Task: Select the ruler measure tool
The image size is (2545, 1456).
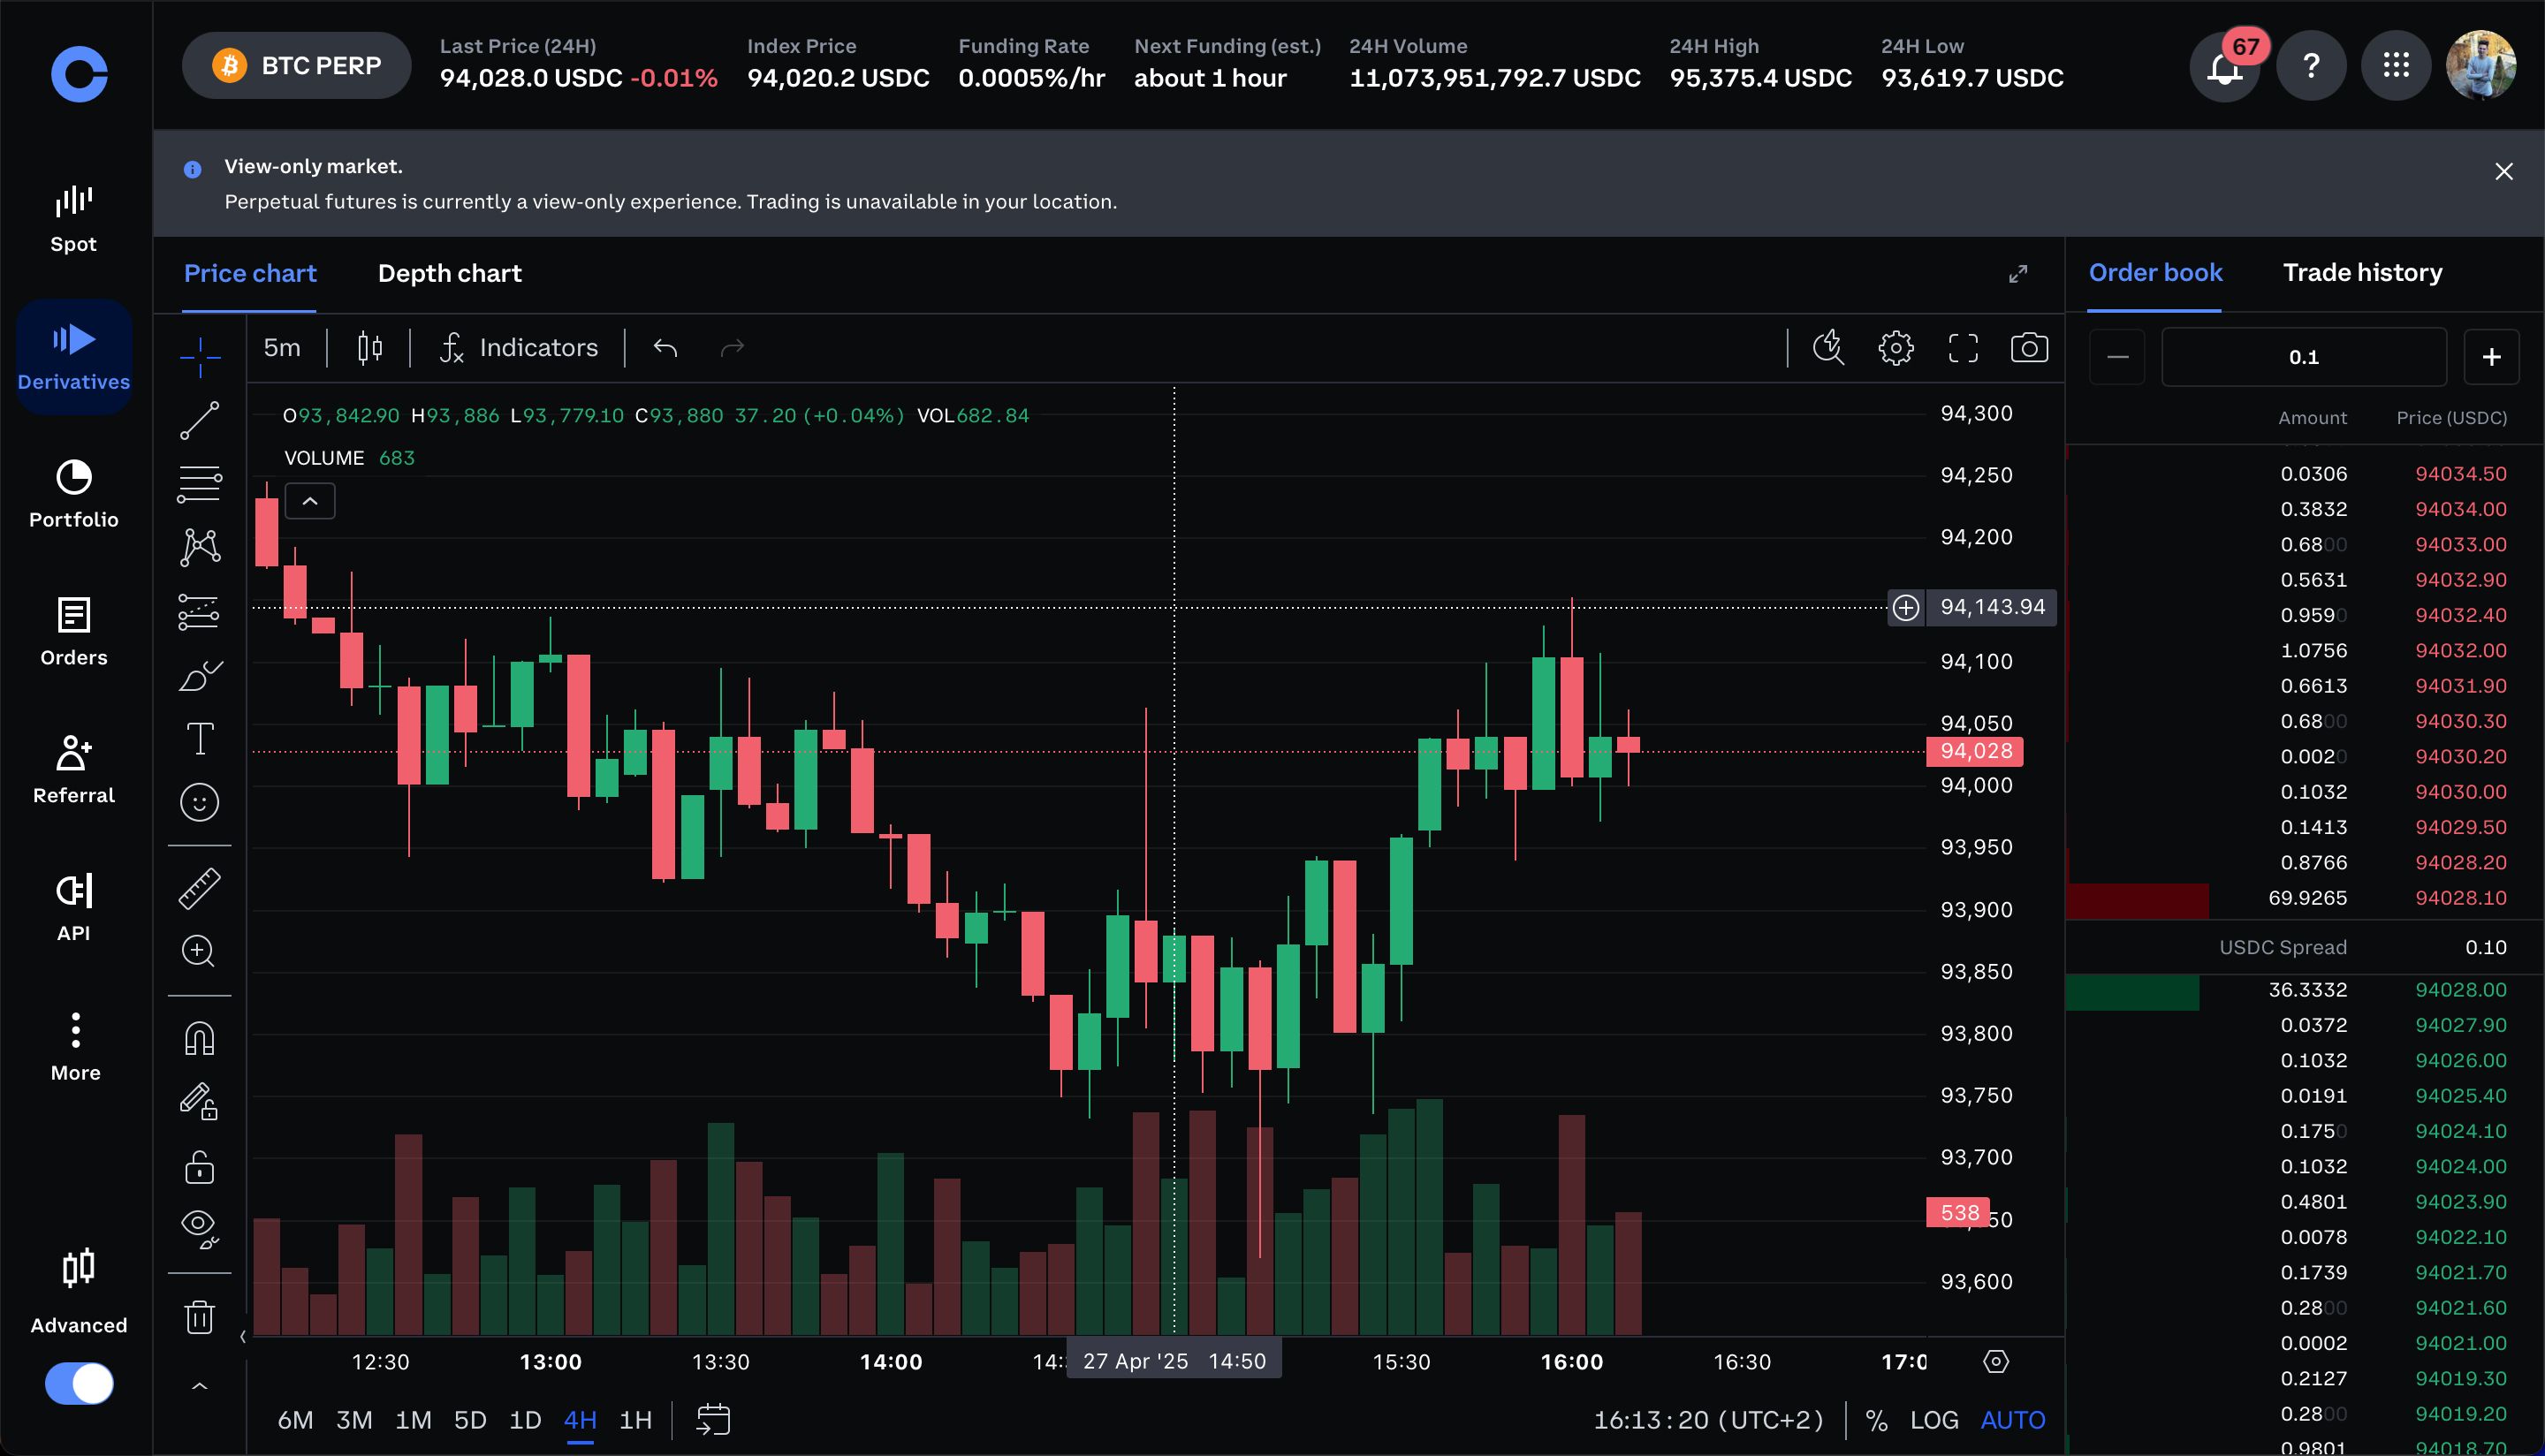Action: (200, 888)
